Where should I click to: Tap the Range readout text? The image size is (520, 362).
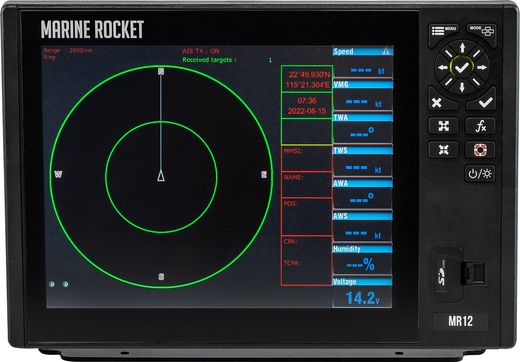point(68,51)
